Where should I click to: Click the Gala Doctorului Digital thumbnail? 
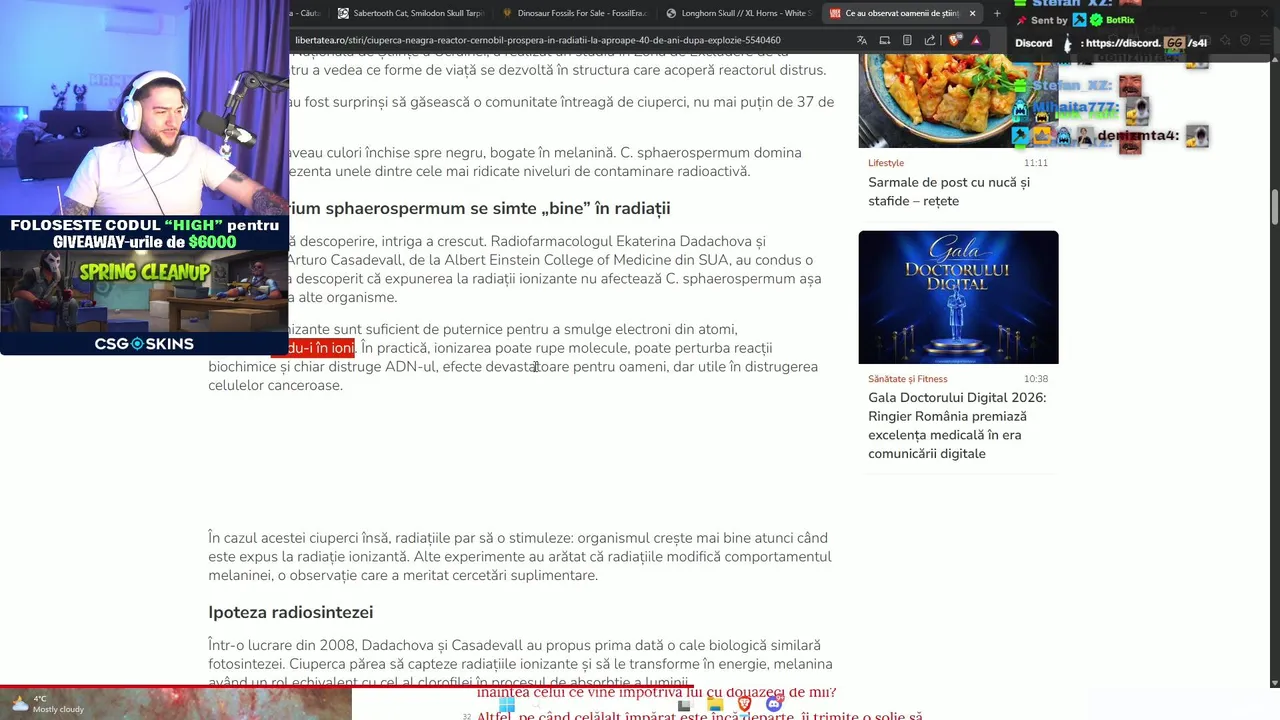(x=958, y=297)
